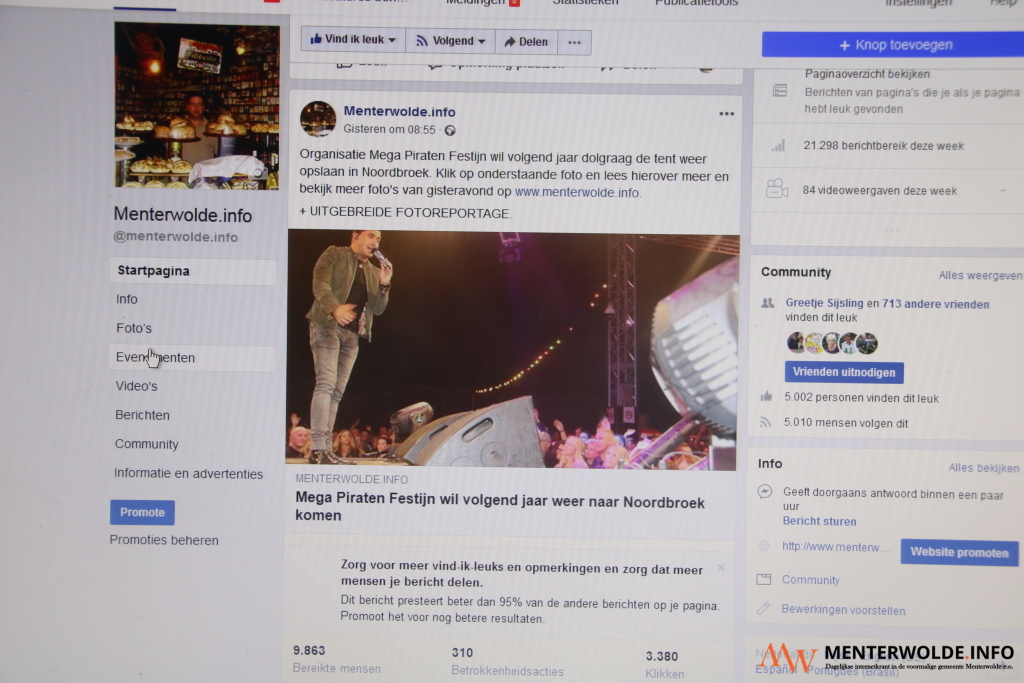The width and height of the screenshot is (1024, 683).
Task: Click the row of friend avatars
Action: tap(832, 343)
